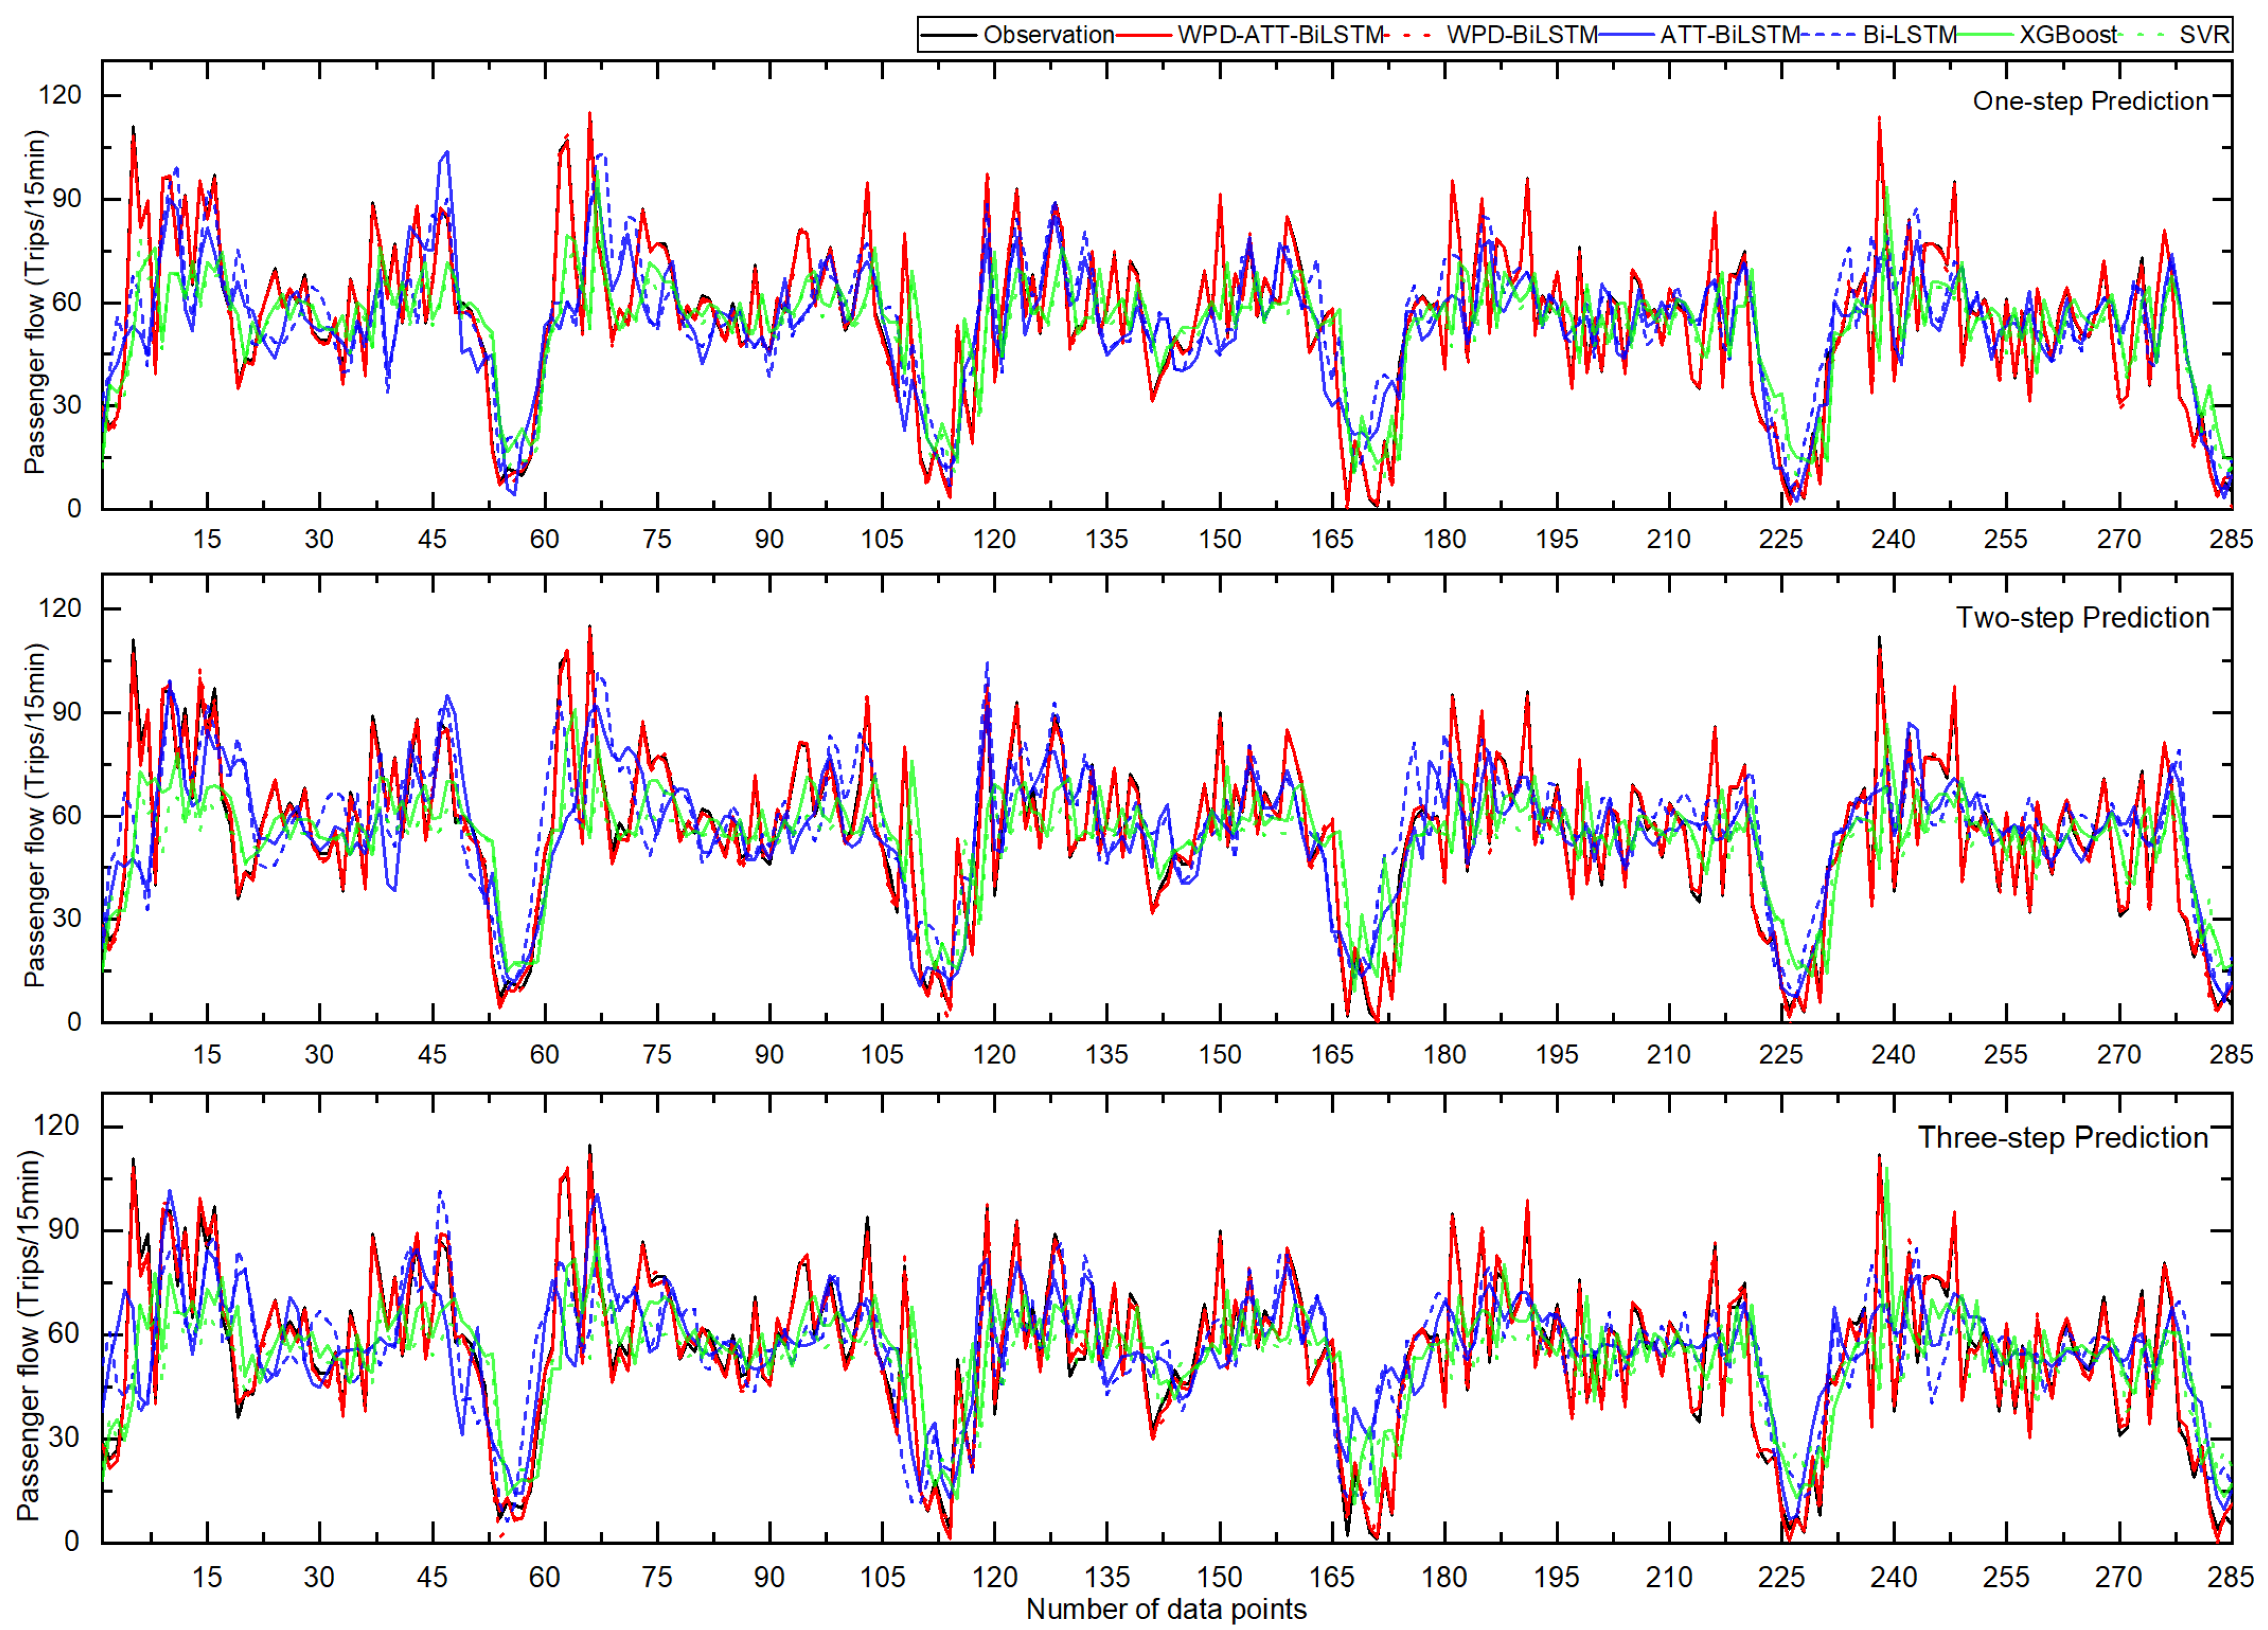The image size is (2268, 1630).
Task: Click y-axis tick 60 in Two-step Prediction panel
Action: (x=67, y=815)
